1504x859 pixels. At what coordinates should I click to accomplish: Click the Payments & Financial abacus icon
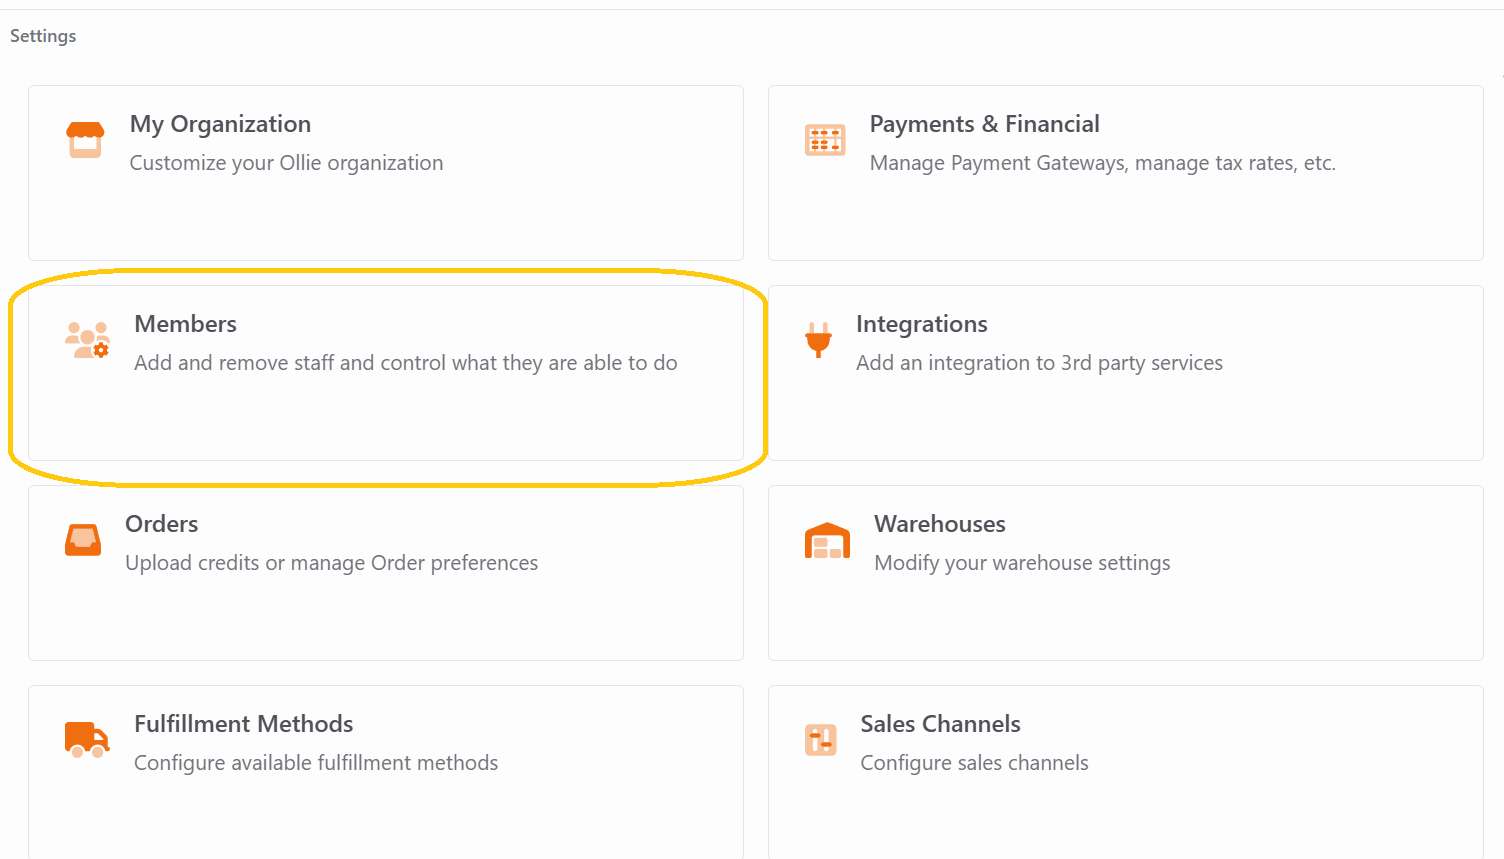(x=825, y=140)
